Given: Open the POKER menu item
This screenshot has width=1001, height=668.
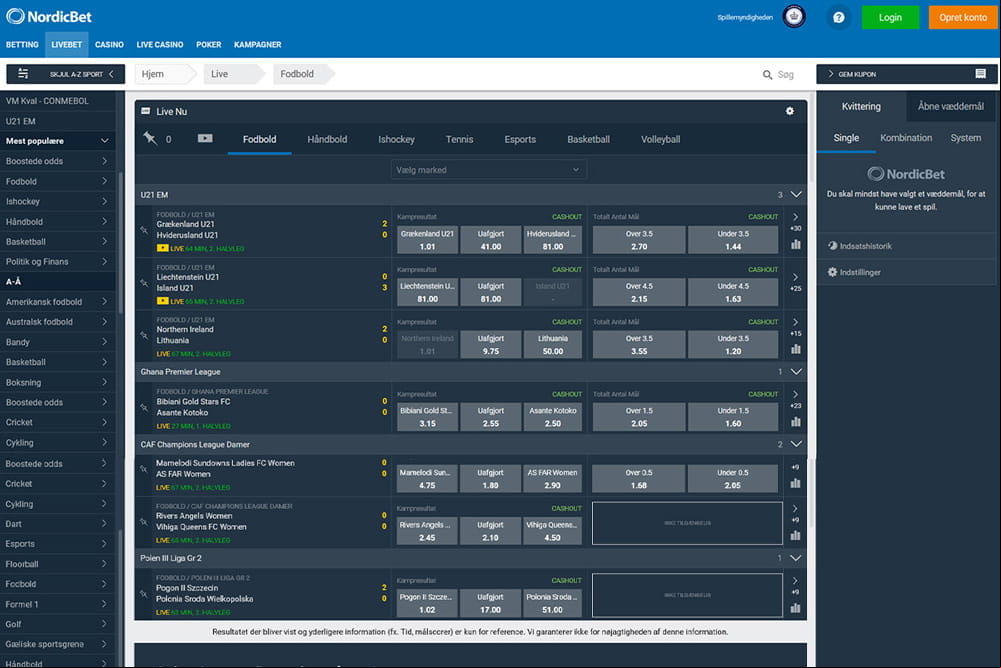Looking at the screenshot, I should (x=209, y=45).
